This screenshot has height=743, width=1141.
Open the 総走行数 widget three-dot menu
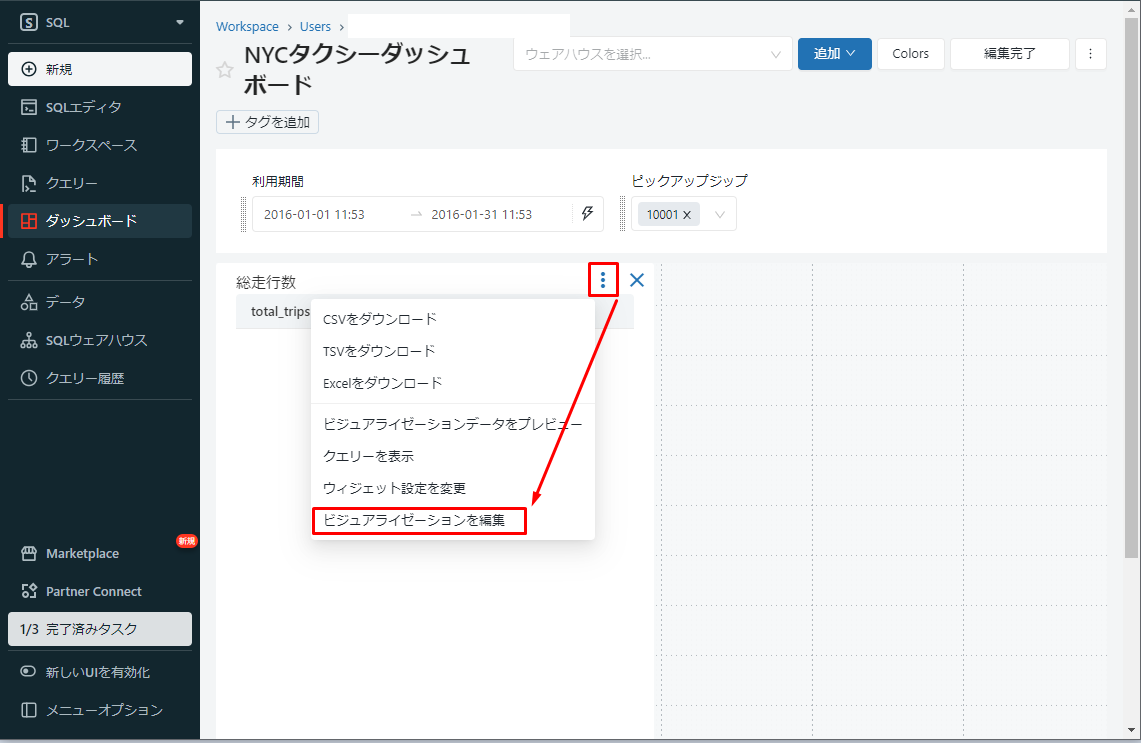tap(603, 280)
